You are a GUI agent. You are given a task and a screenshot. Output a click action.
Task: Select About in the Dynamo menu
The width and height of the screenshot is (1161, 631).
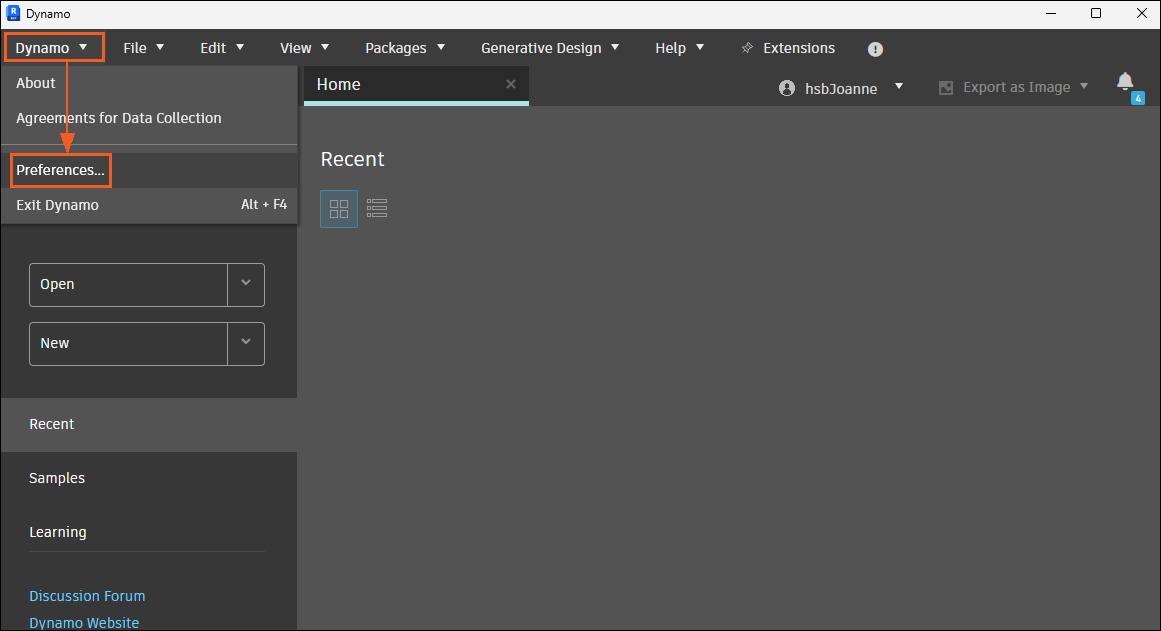click(149, 83)
